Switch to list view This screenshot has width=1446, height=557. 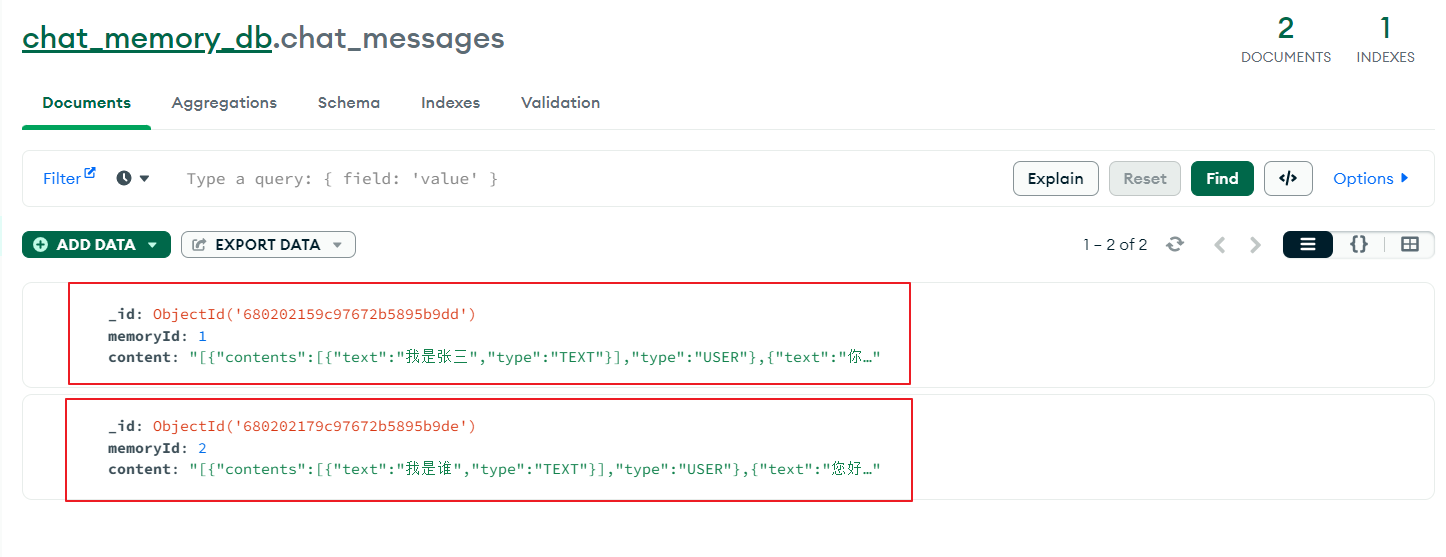(1308, 244)
